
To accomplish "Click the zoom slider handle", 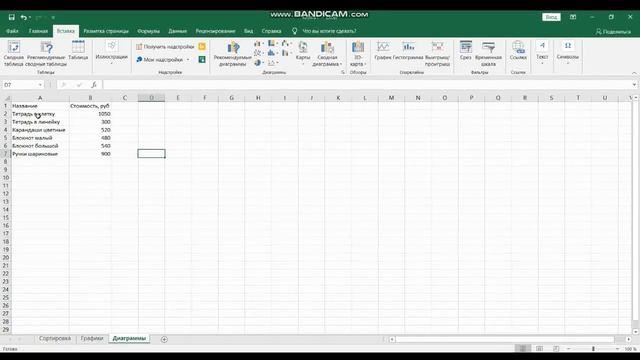I will 593,349.
